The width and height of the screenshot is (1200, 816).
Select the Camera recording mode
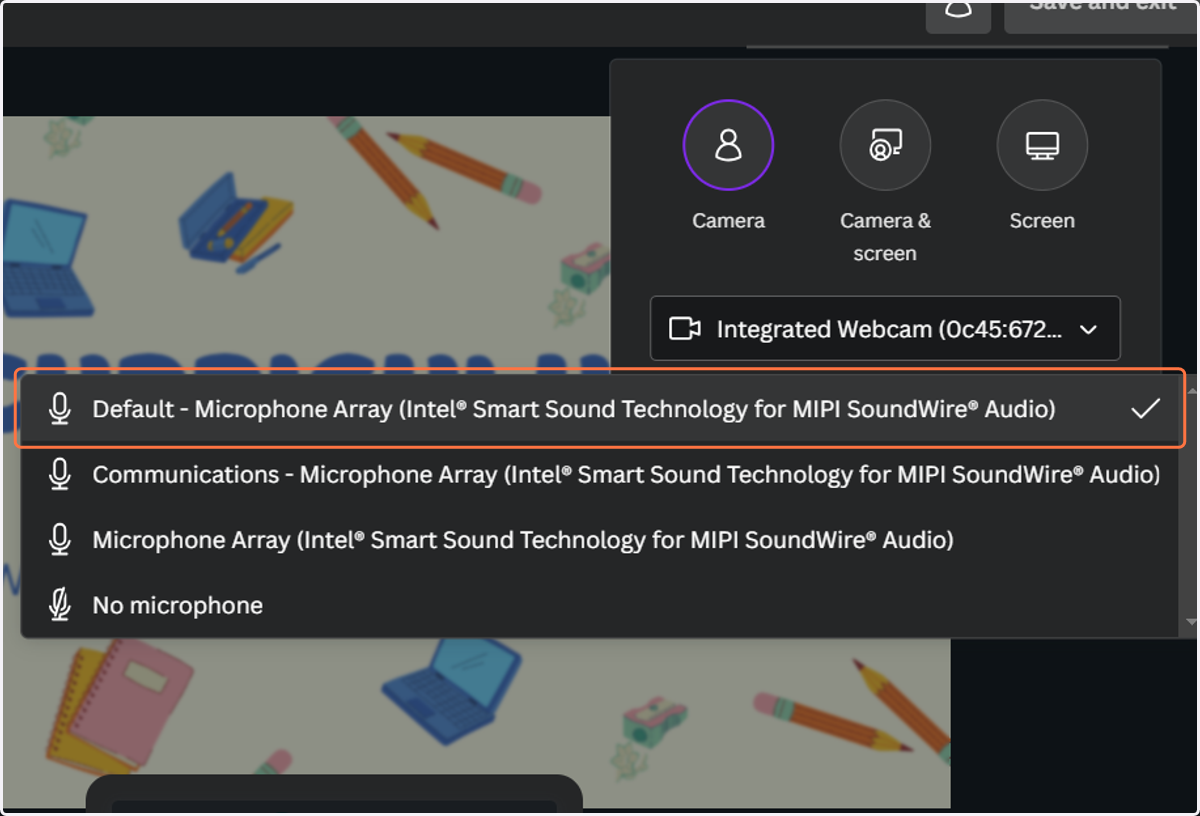[728, 146]
